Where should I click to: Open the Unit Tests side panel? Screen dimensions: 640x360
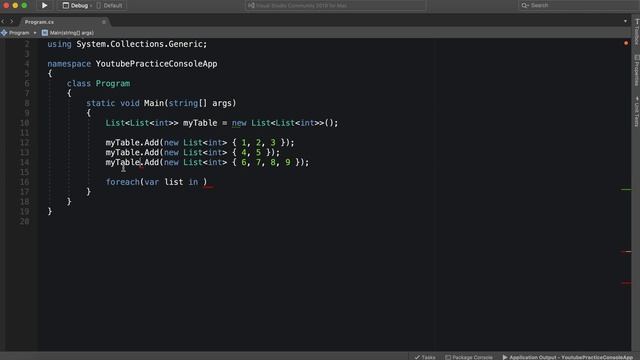tap(636, 112)
